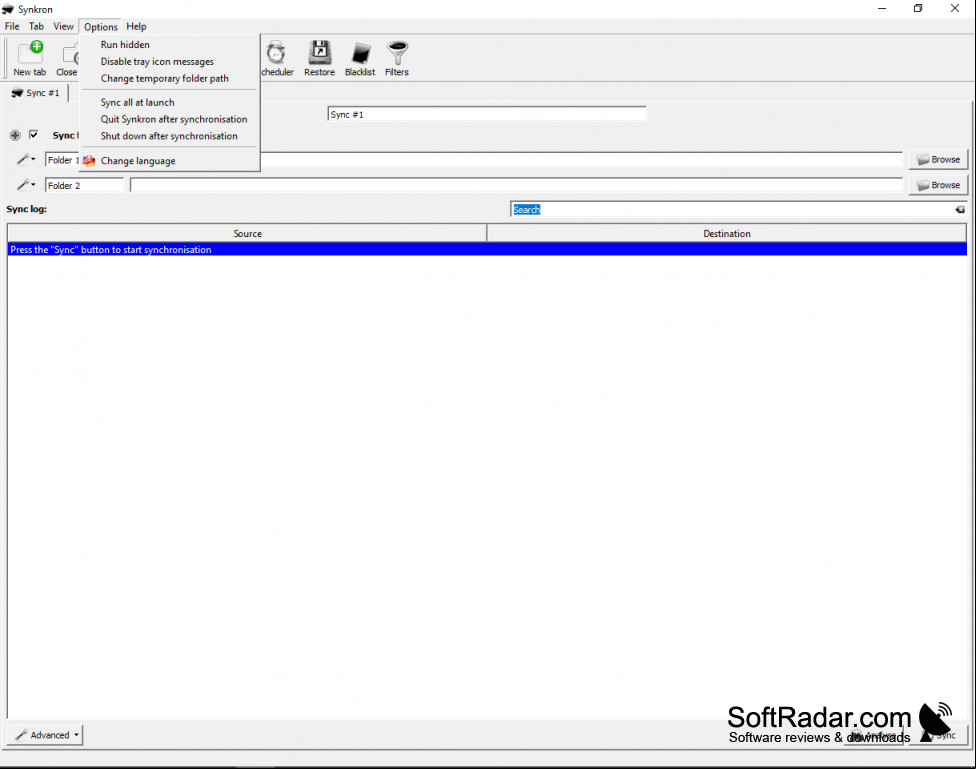This screenshot has width=976, height=769.
Task: Click the Restore toolbar icon
Action: 319,59
